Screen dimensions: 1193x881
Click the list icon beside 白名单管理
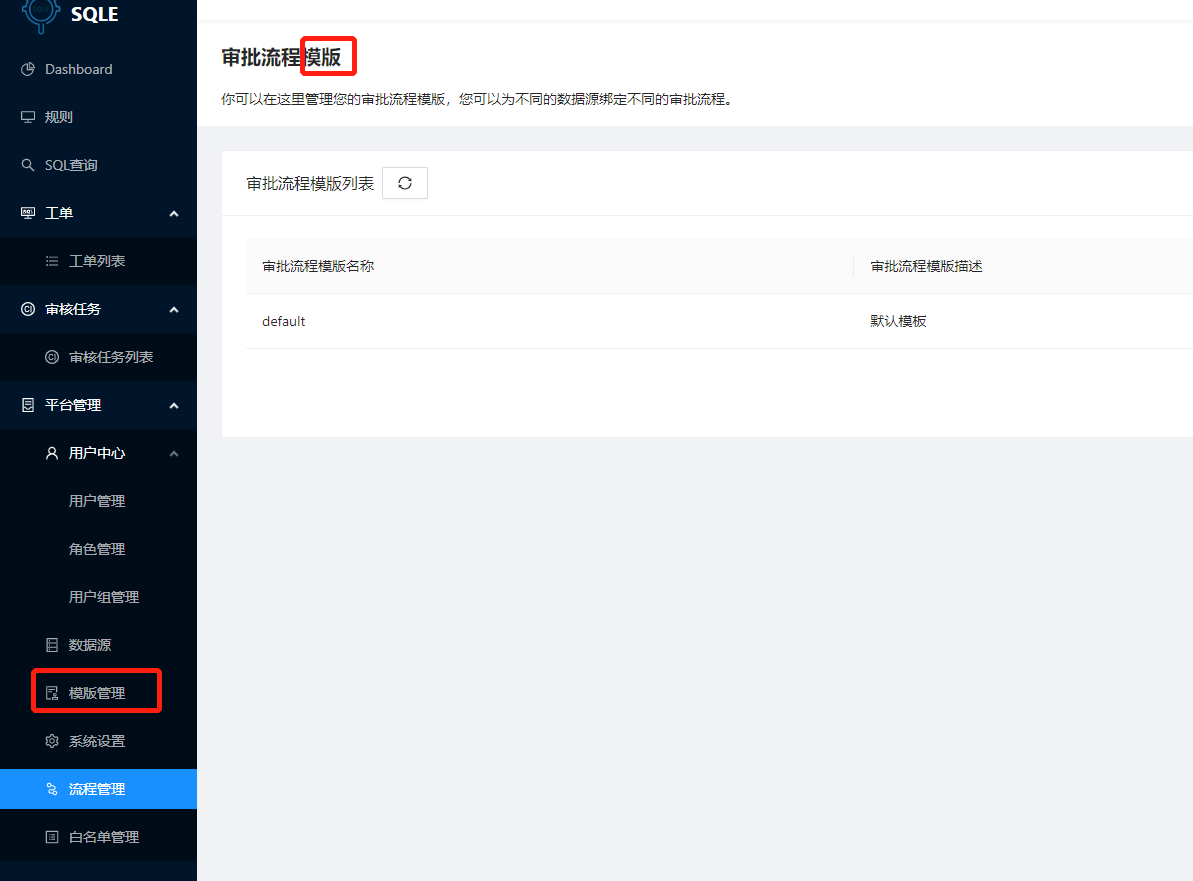click(52, 837)
